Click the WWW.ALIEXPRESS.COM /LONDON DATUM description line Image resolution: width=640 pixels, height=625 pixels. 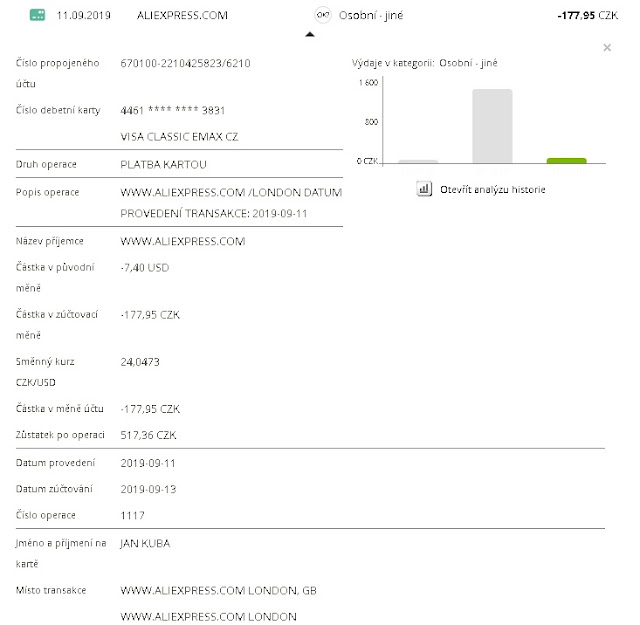pos(231,192)
